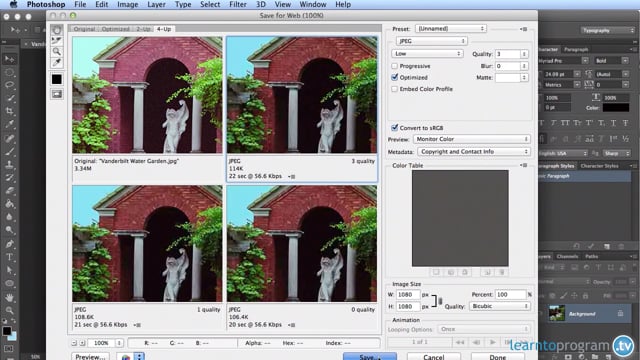The height and width of the screenshot is (360, 640).
Task: Select the Hand tool in Save for Web
Action: click(57, 30)
